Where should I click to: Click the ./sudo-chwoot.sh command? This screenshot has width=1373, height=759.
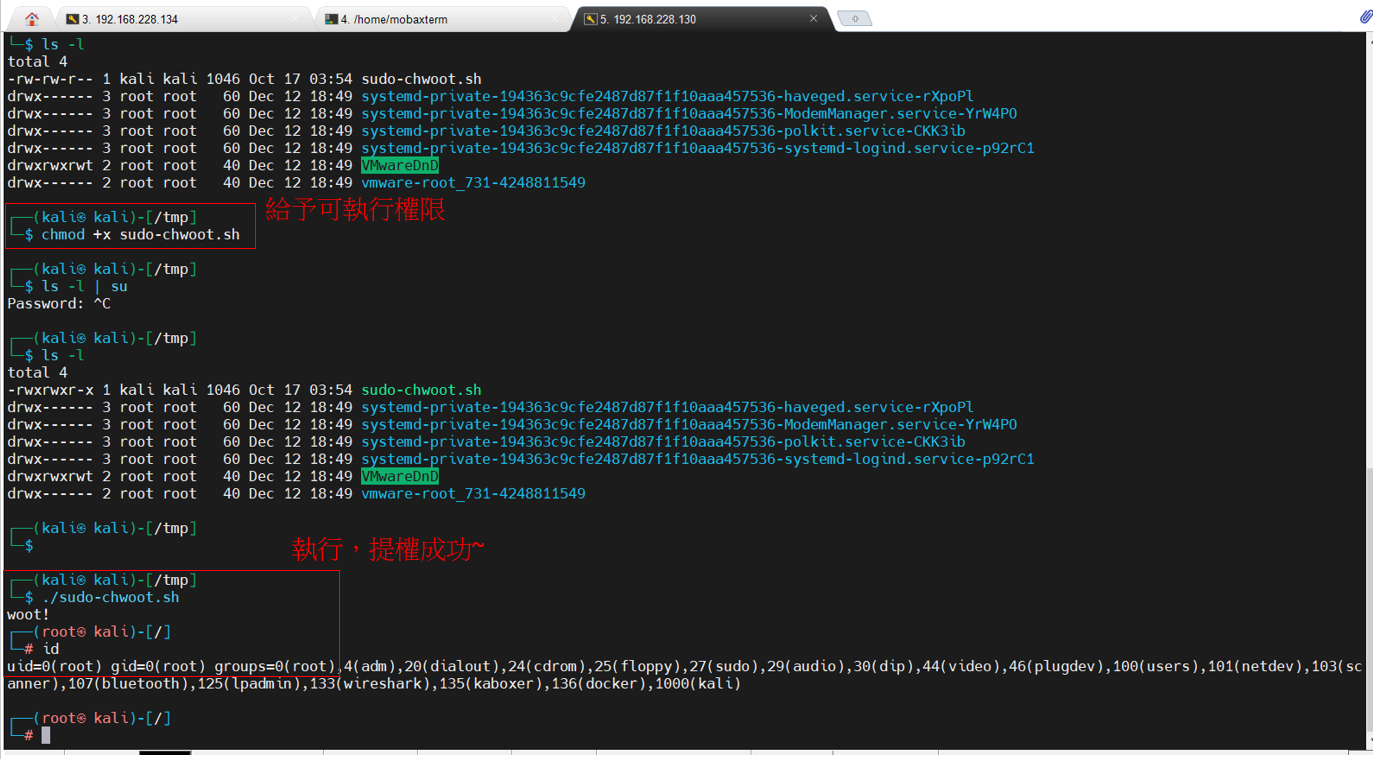tap(111, 598)
